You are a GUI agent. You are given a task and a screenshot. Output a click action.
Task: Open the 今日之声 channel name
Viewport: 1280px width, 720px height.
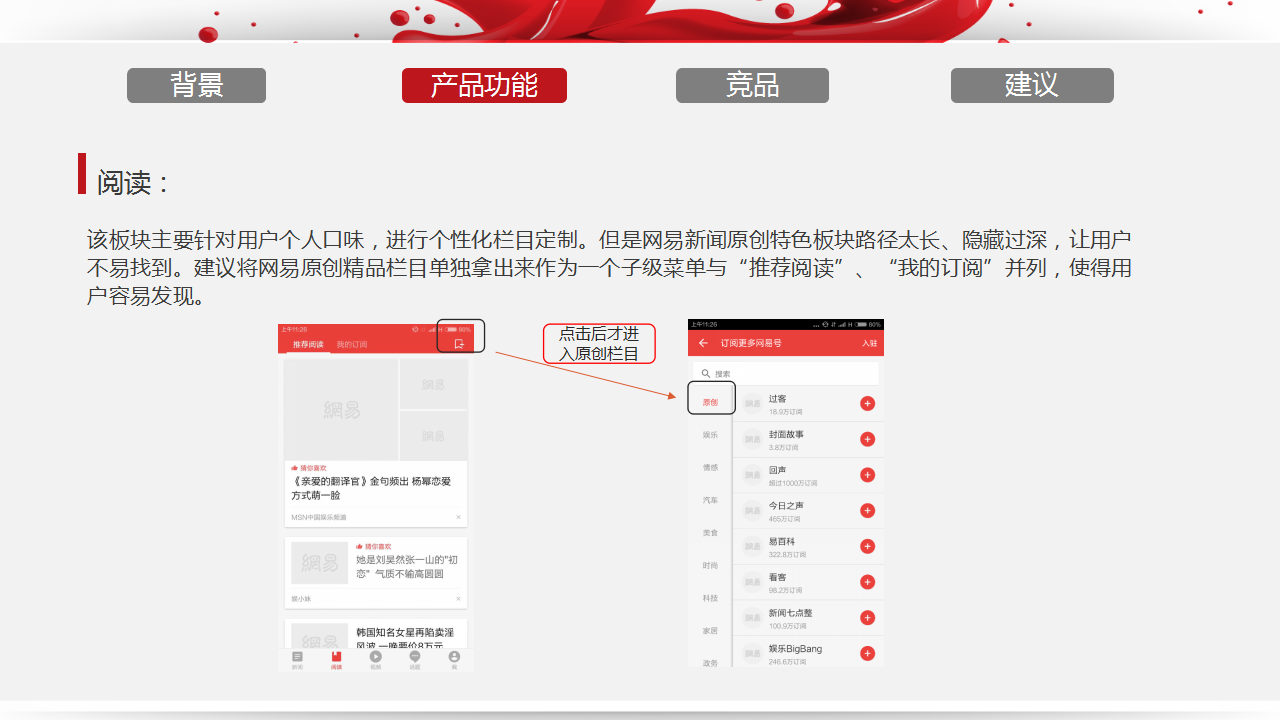(786, 506)
